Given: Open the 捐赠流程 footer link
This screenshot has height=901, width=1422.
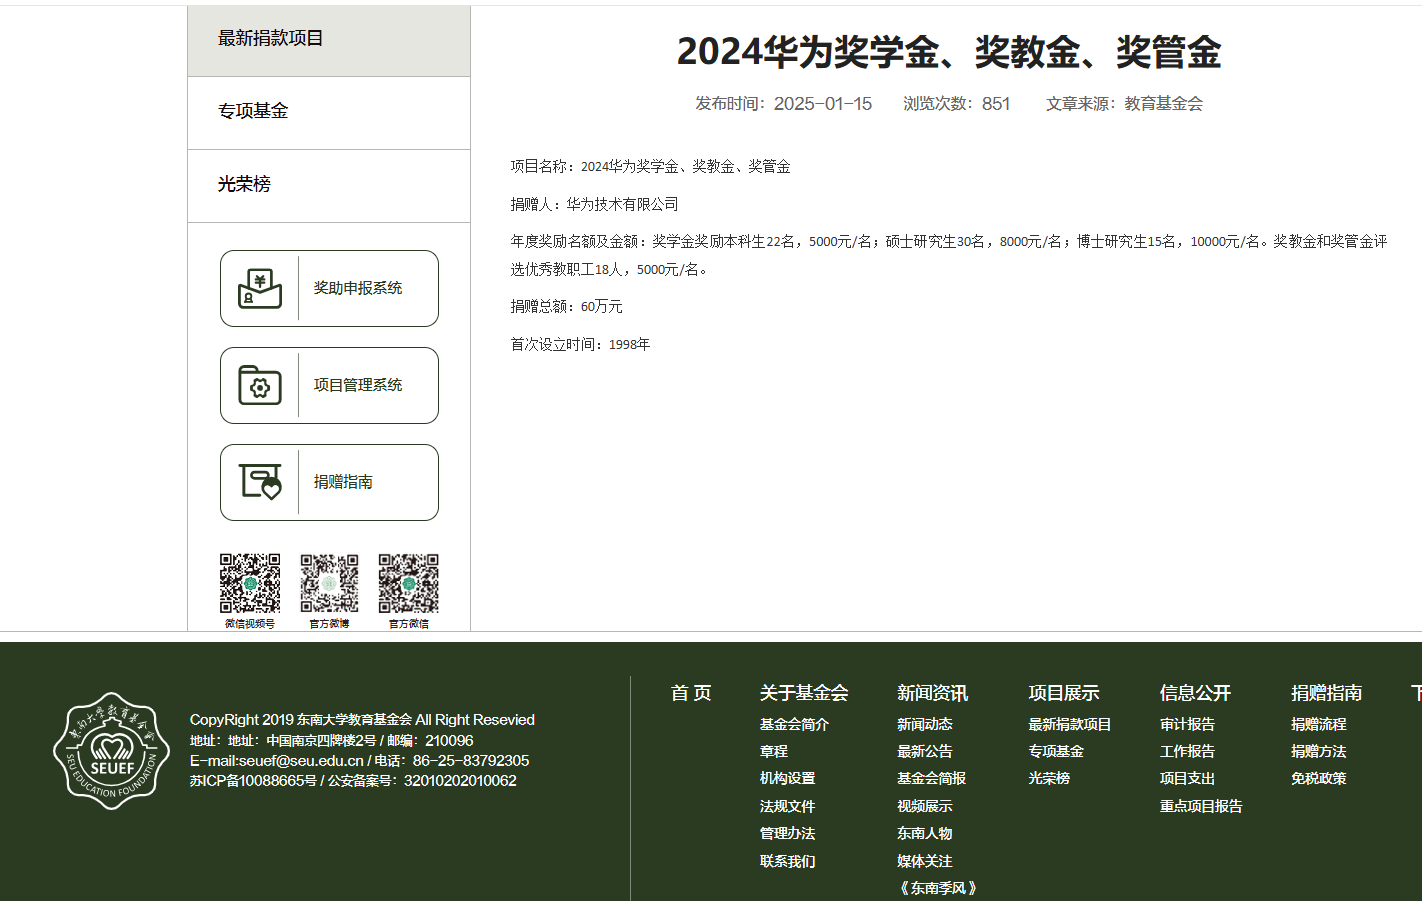Looking at the screenshot, I should [1319, 724].
